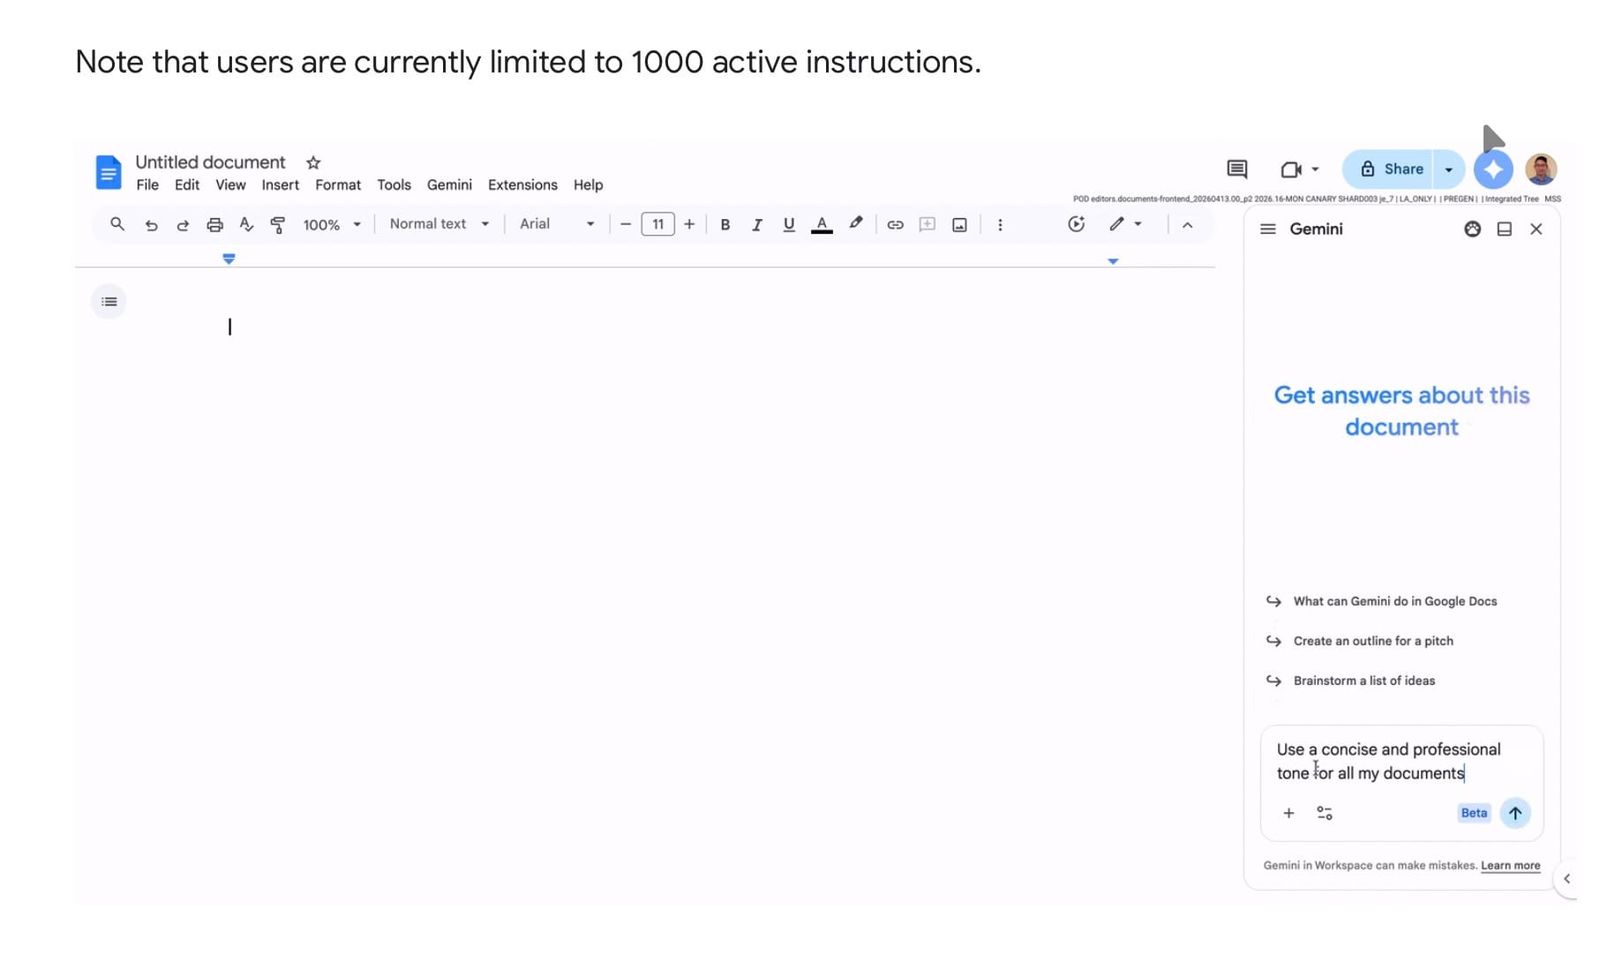Click the font size field showing 11
Viewport: 1600px width, 956px height.
pyautogui.click(x=658, y=225)
